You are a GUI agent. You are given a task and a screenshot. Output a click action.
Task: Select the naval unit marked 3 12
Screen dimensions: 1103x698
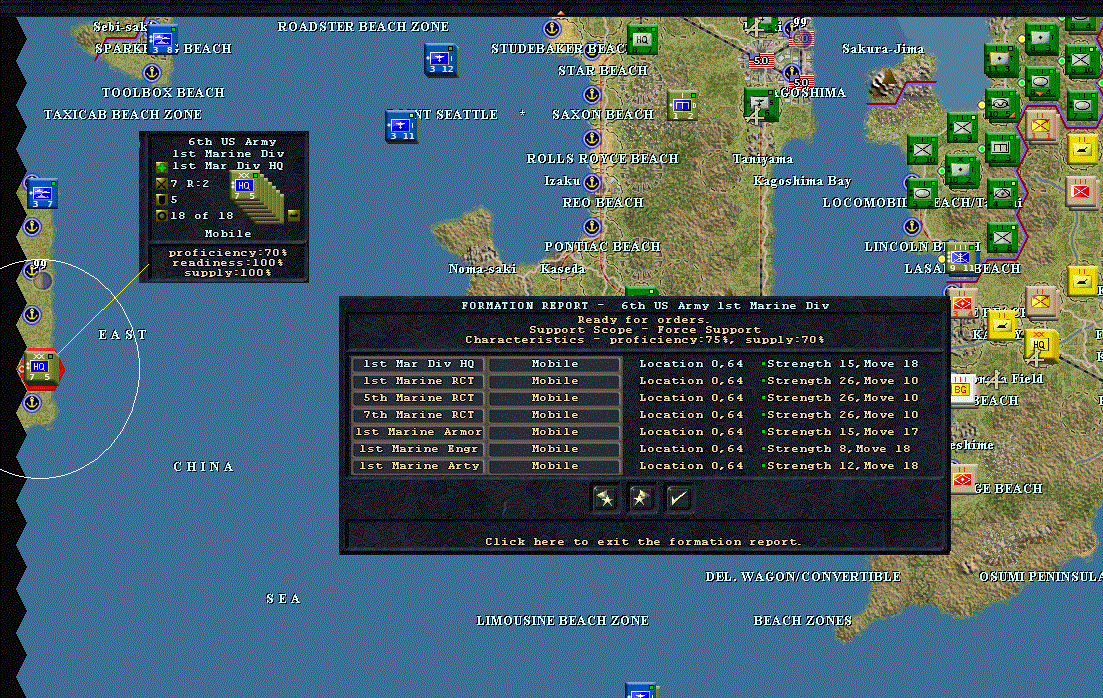(441, 60)
